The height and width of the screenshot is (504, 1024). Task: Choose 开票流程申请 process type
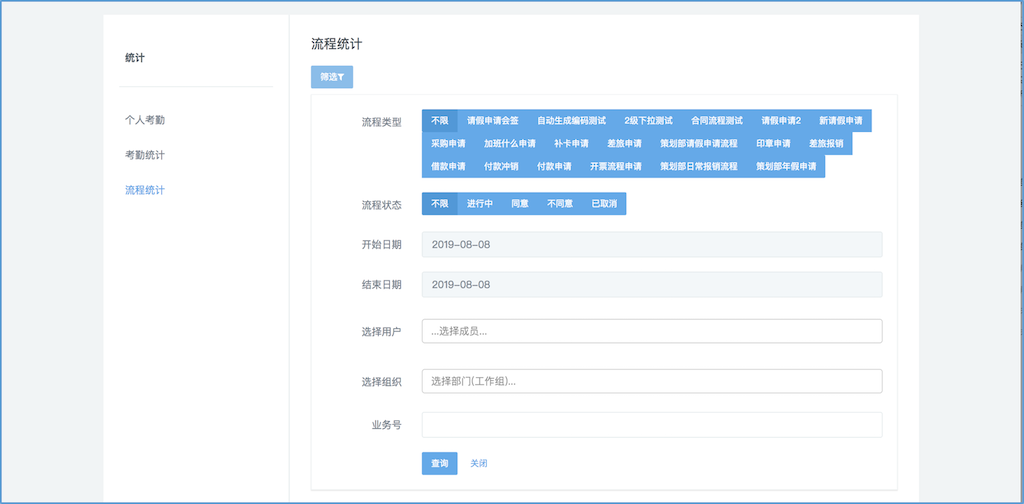click(x=615, y=166)
